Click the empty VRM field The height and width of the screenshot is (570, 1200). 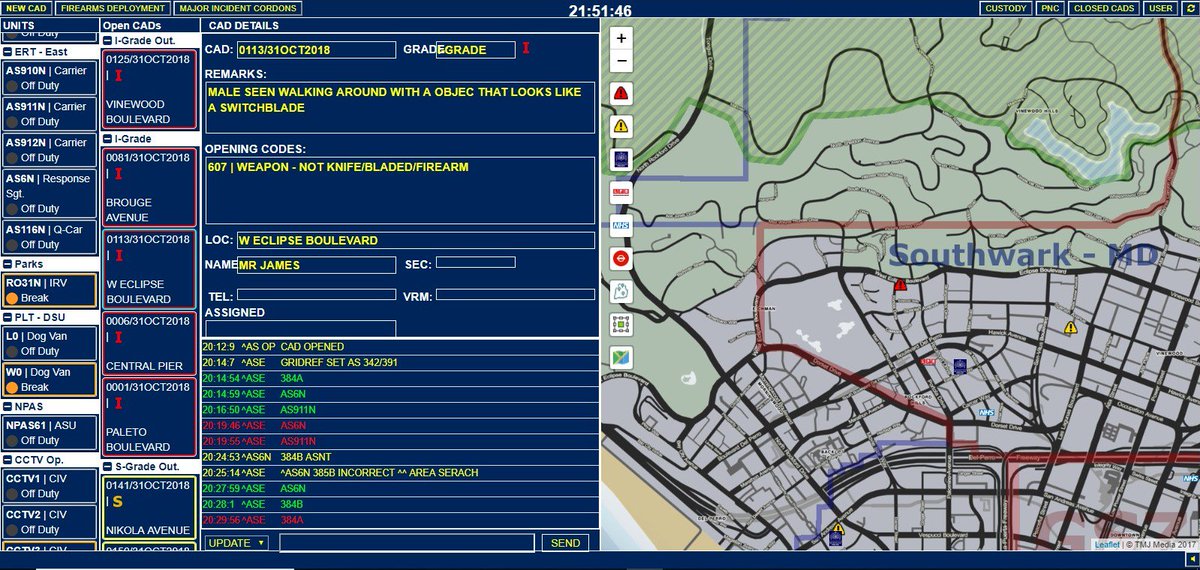(x=514, y=295)
